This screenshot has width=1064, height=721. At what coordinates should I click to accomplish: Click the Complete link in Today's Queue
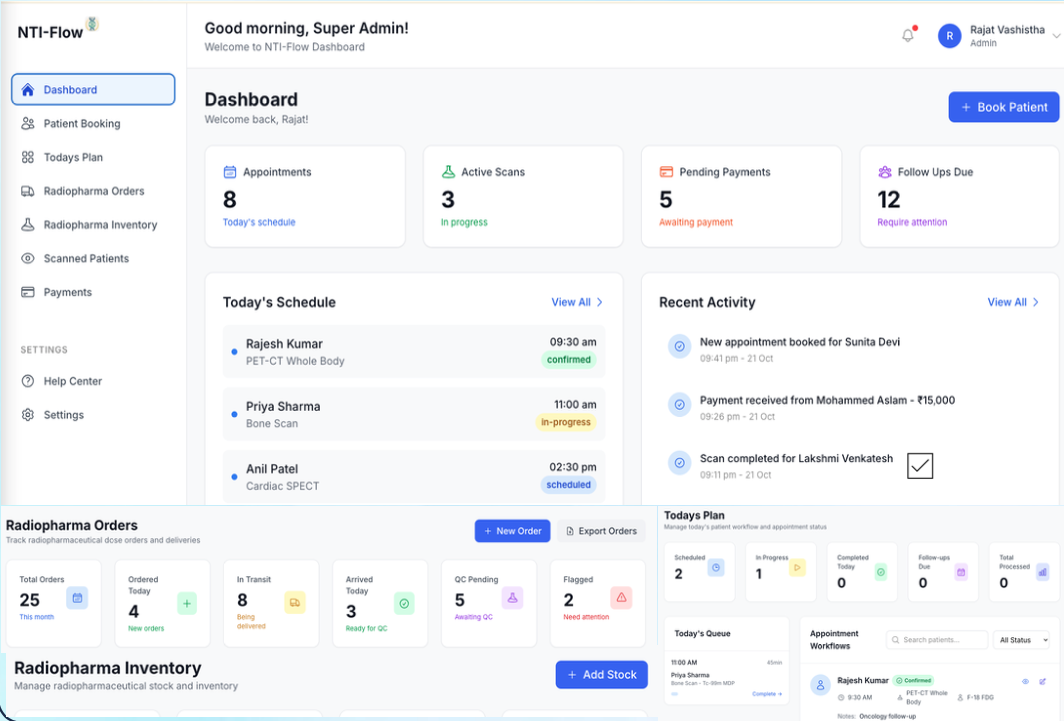[x=767, y=693]
